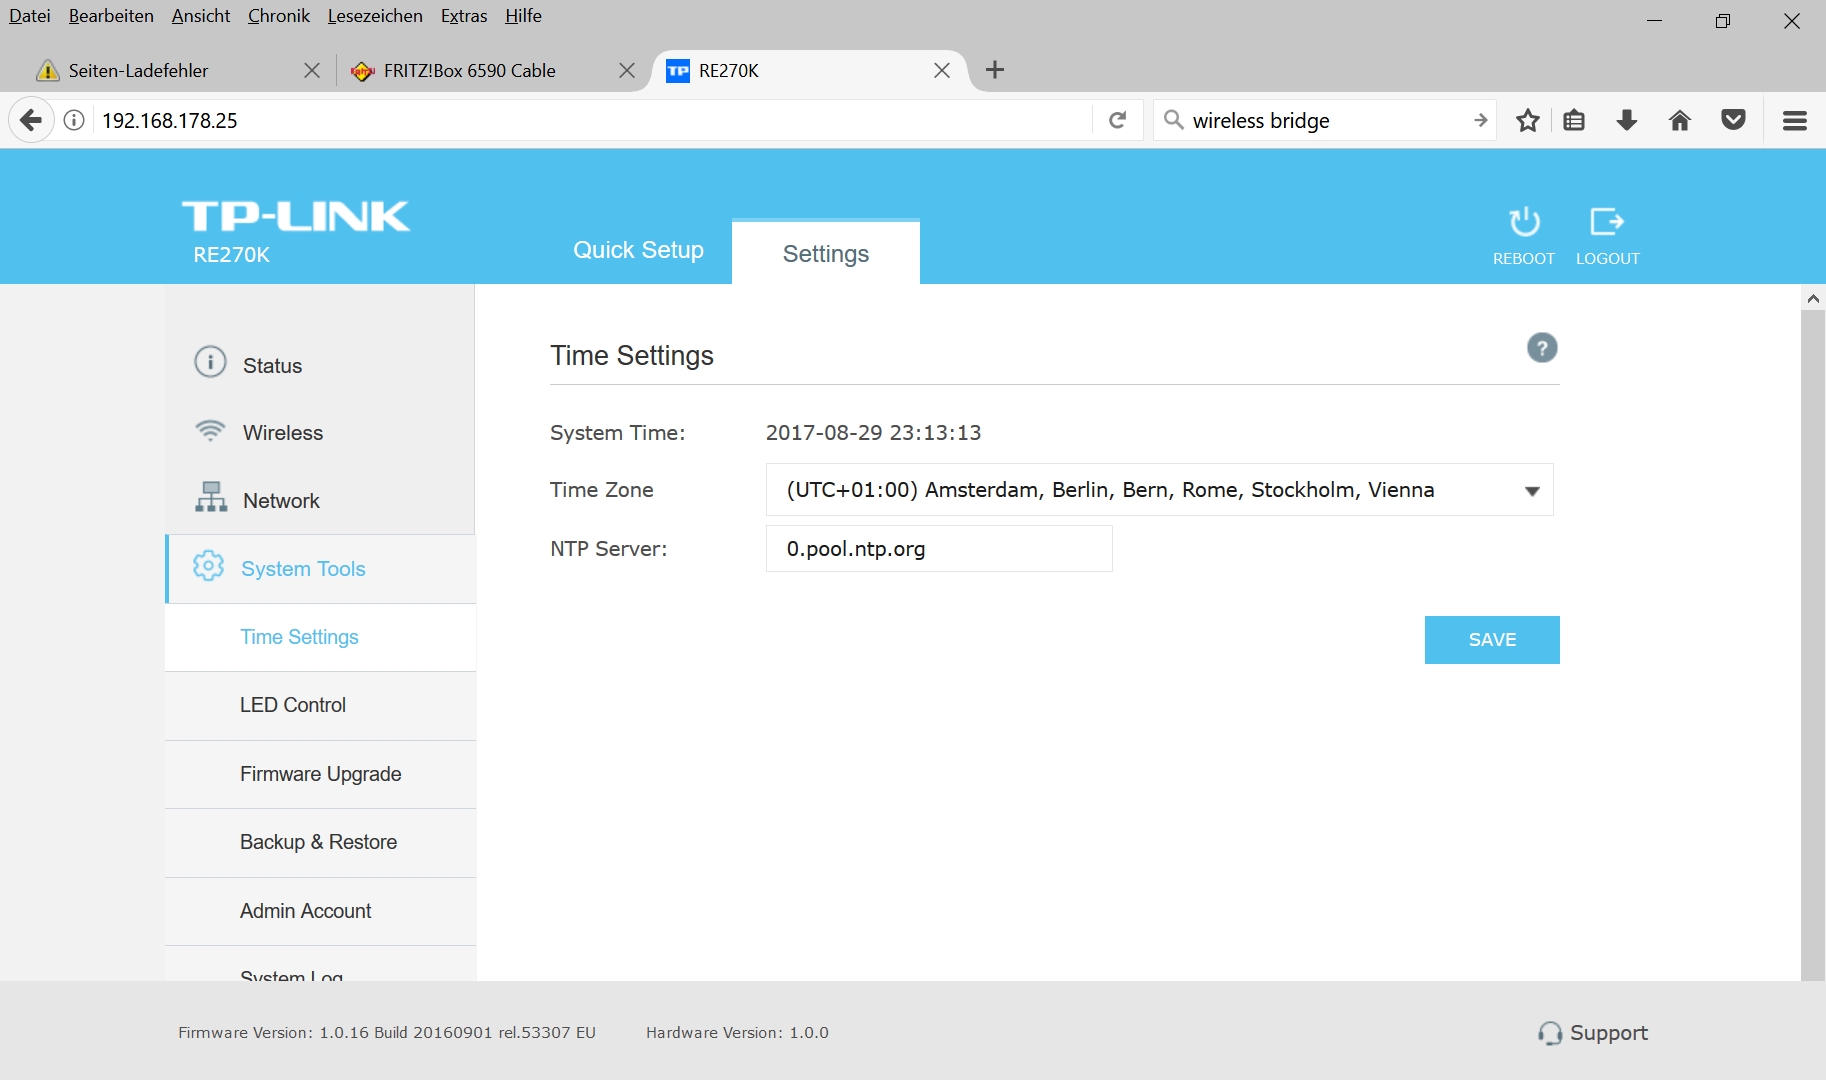
Task: Click the Time Settings heading
Action: [632, 356]
